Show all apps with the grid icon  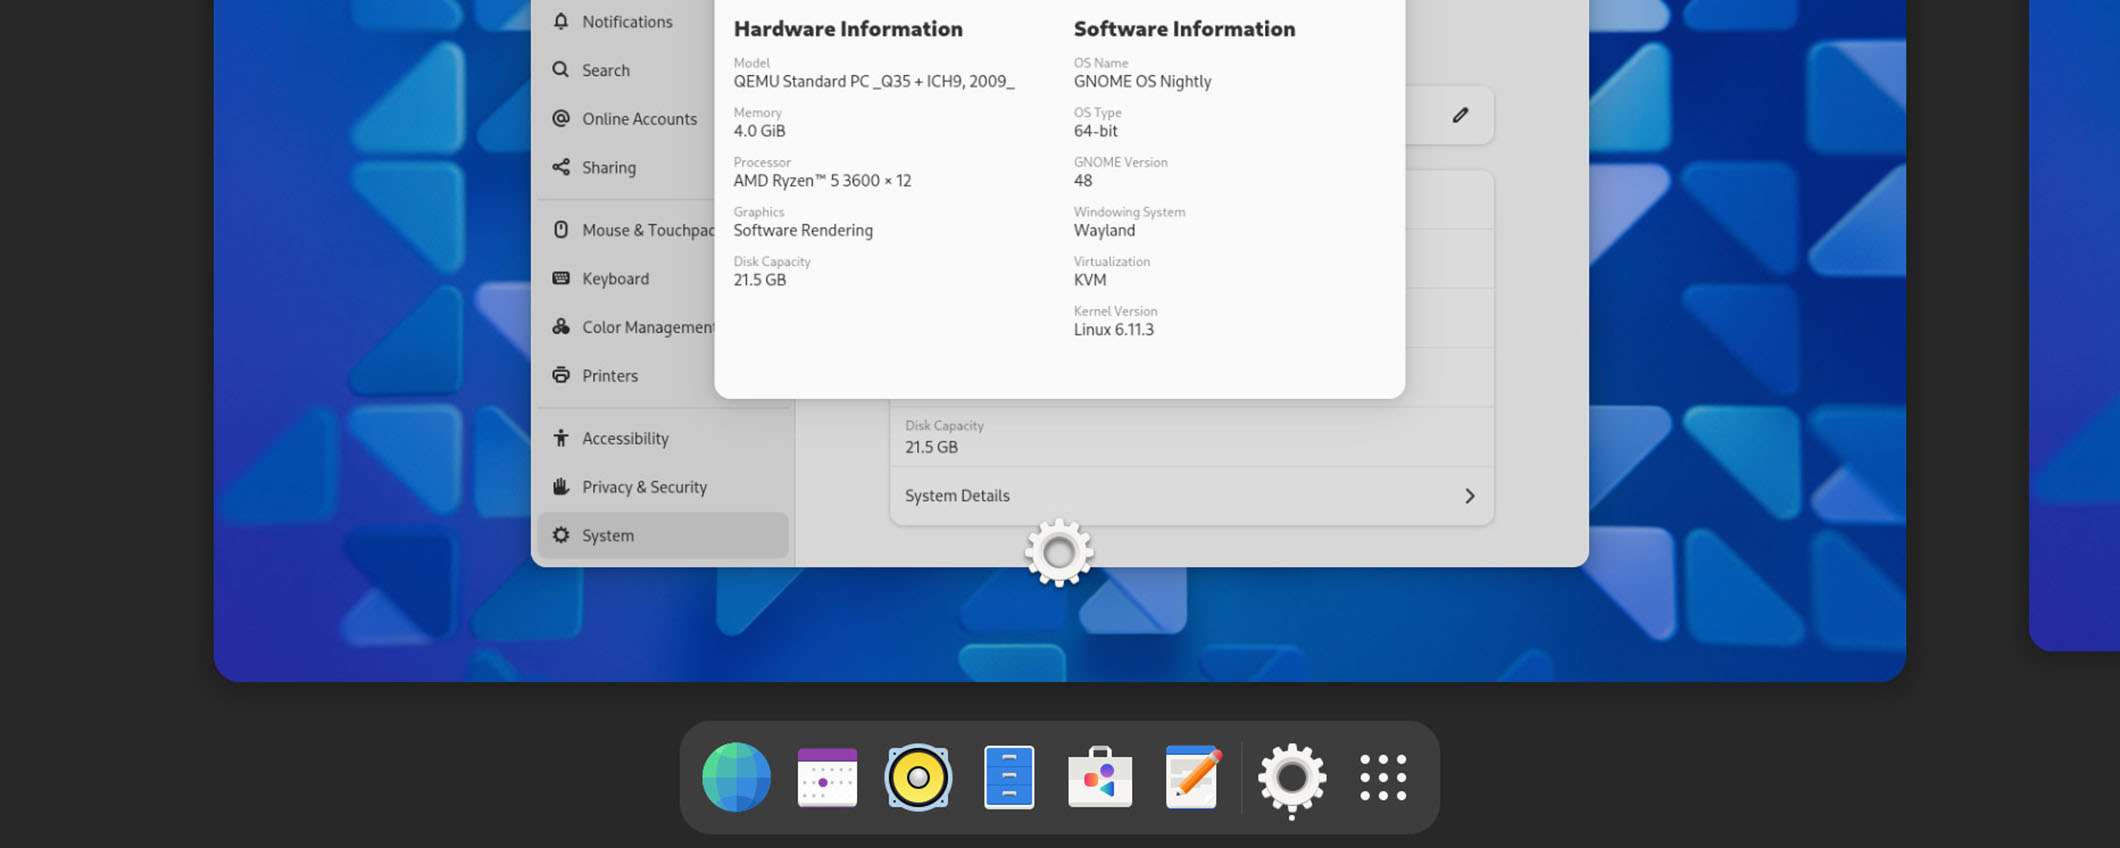pos(1383,777)
